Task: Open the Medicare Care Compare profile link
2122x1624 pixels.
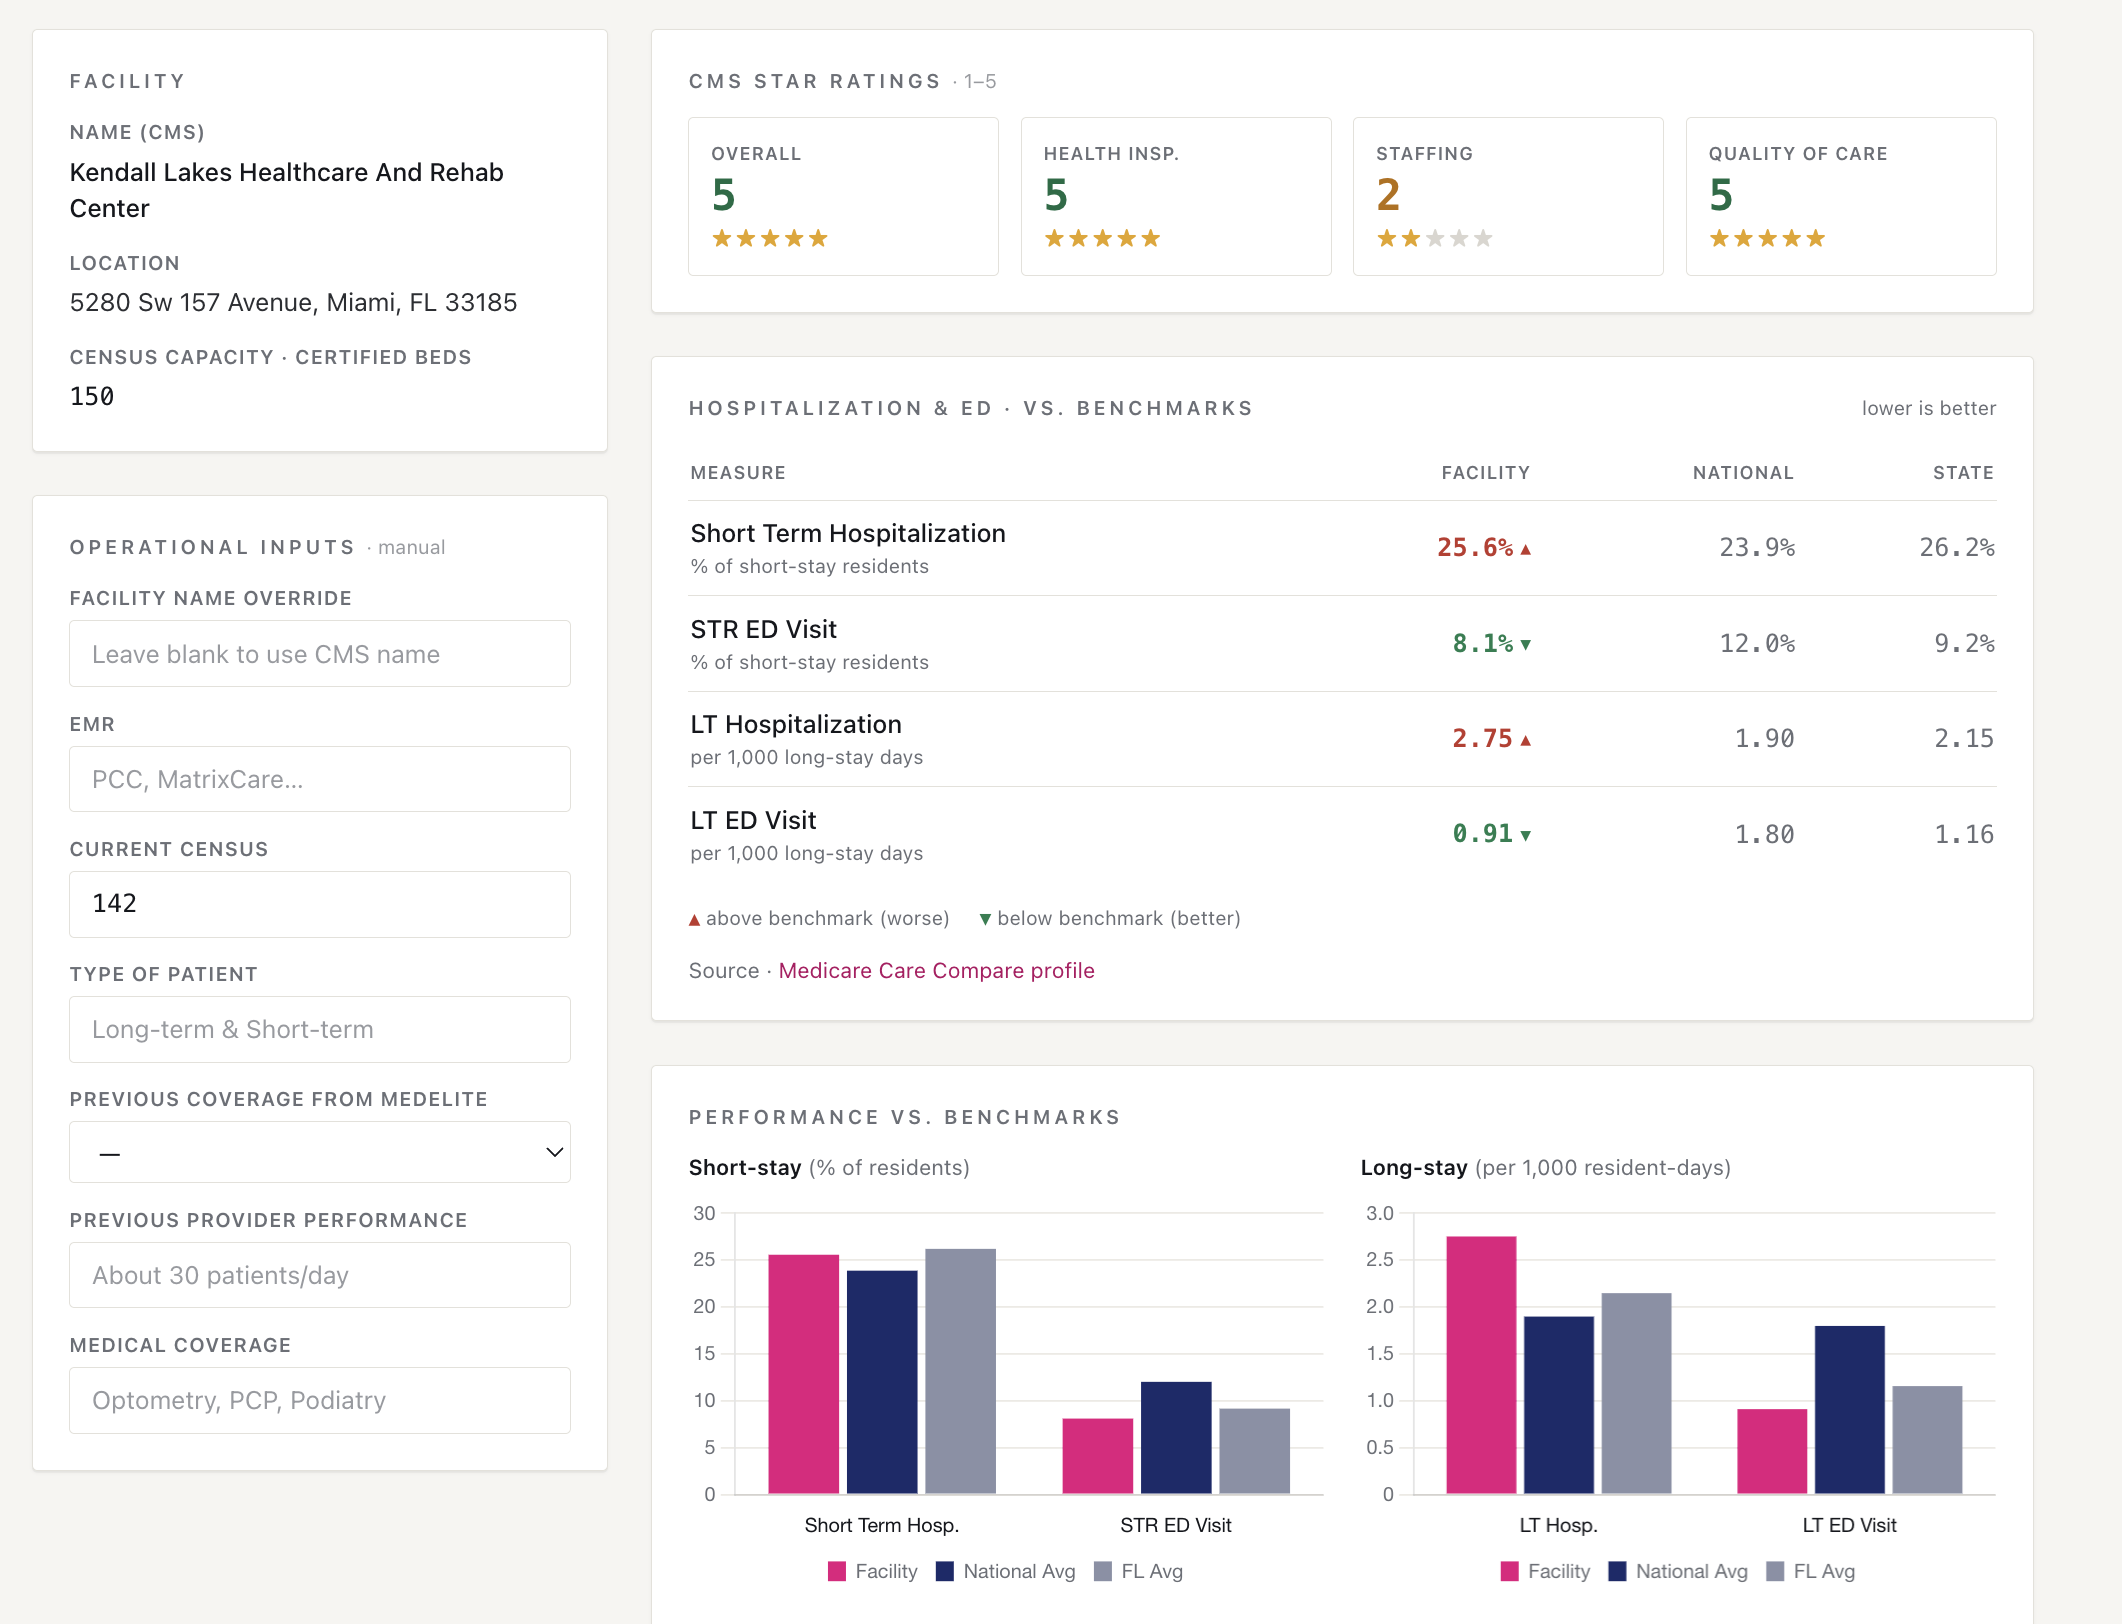Action: pos(936,970)
